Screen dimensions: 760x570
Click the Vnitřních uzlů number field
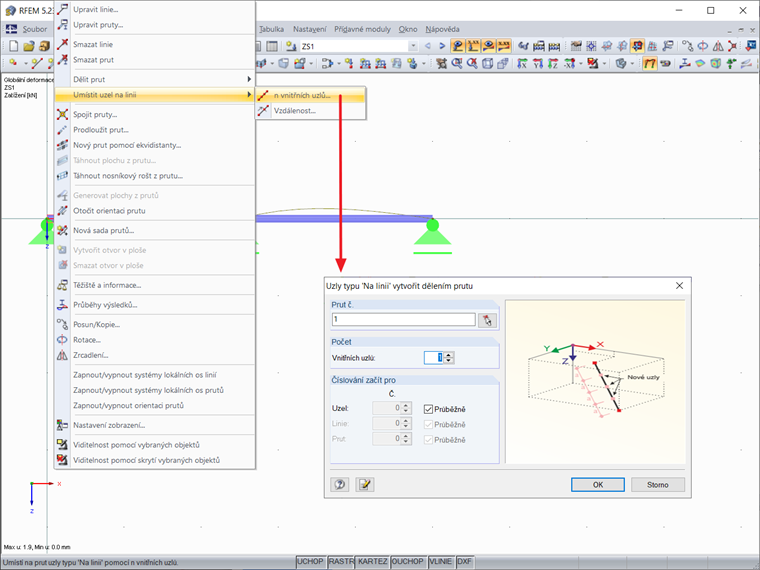click(x=434, y=358)
